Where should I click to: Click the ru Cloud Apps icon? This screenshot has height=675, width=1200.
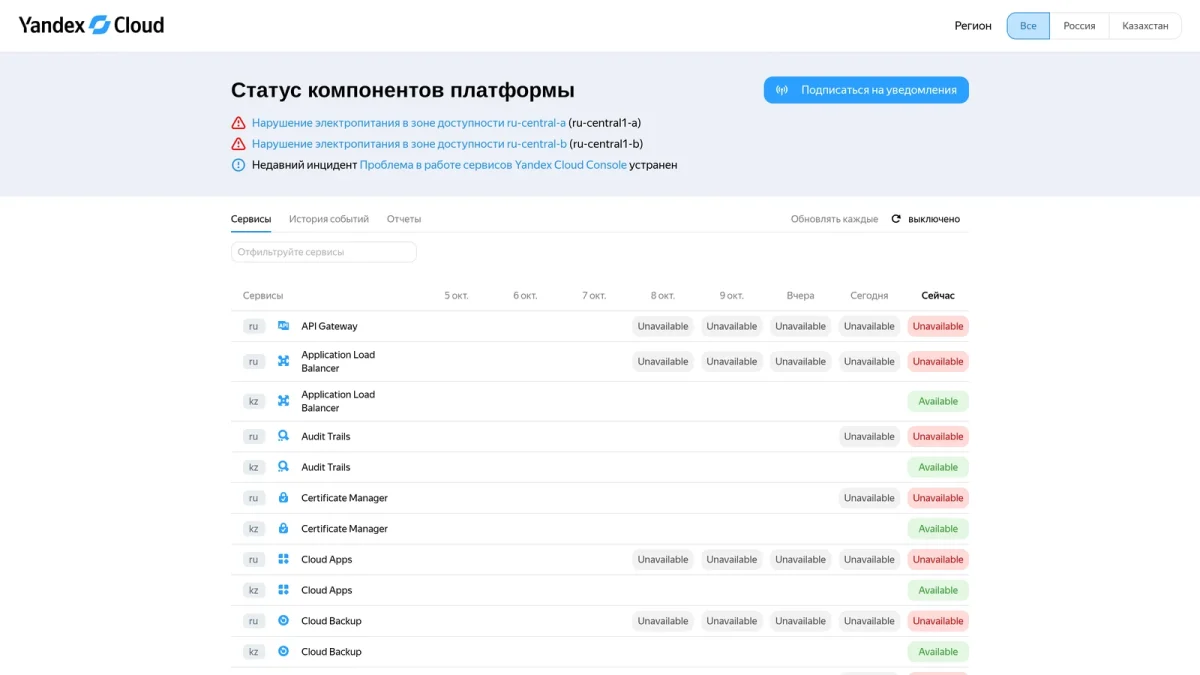pyautogui.click(x=283, y=559)
